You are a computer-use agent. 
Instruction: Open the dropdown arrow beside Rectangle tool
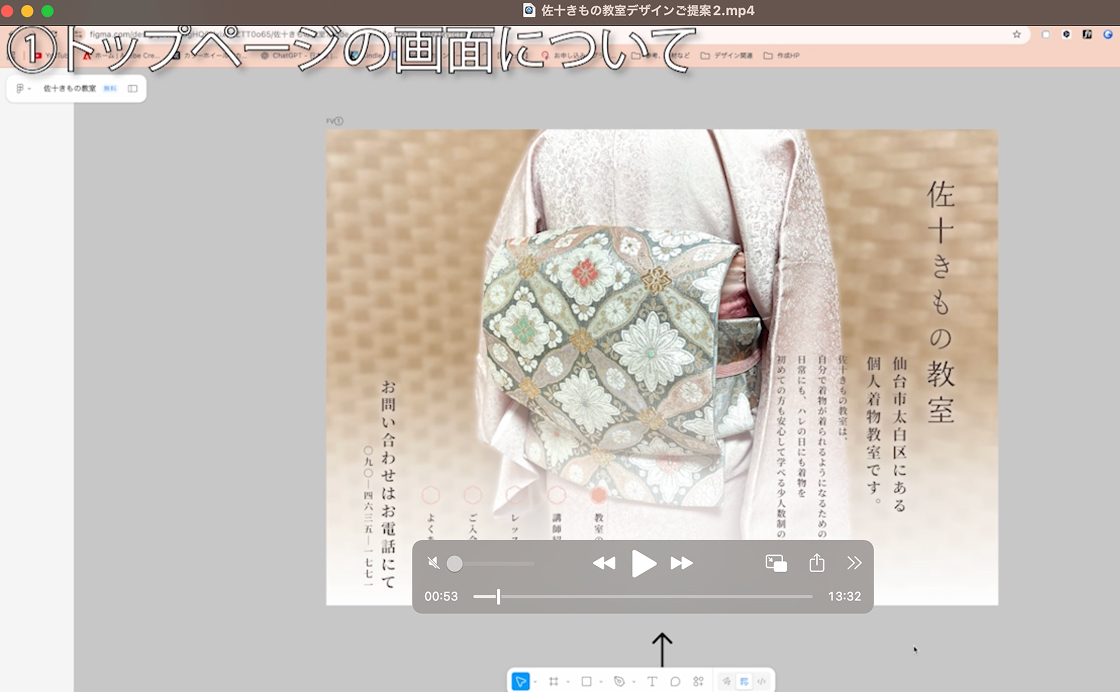(x=601, y=682)
